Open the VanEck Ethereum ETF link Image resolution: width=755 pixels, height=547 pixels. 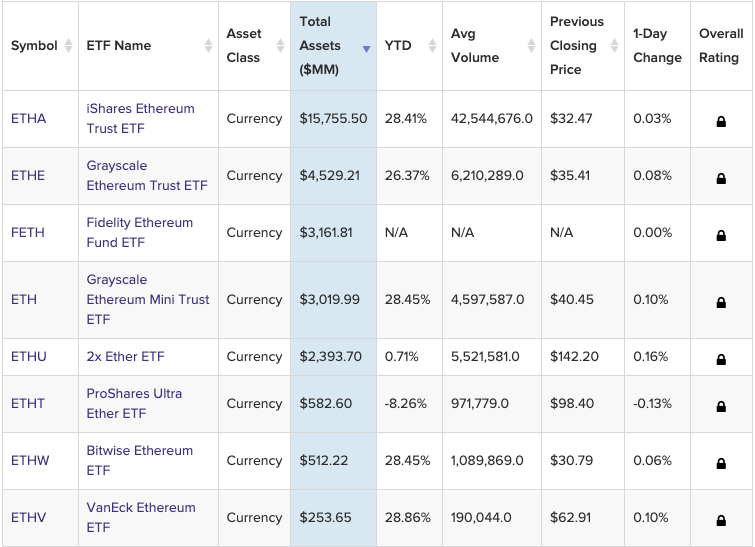pos(140,517)
